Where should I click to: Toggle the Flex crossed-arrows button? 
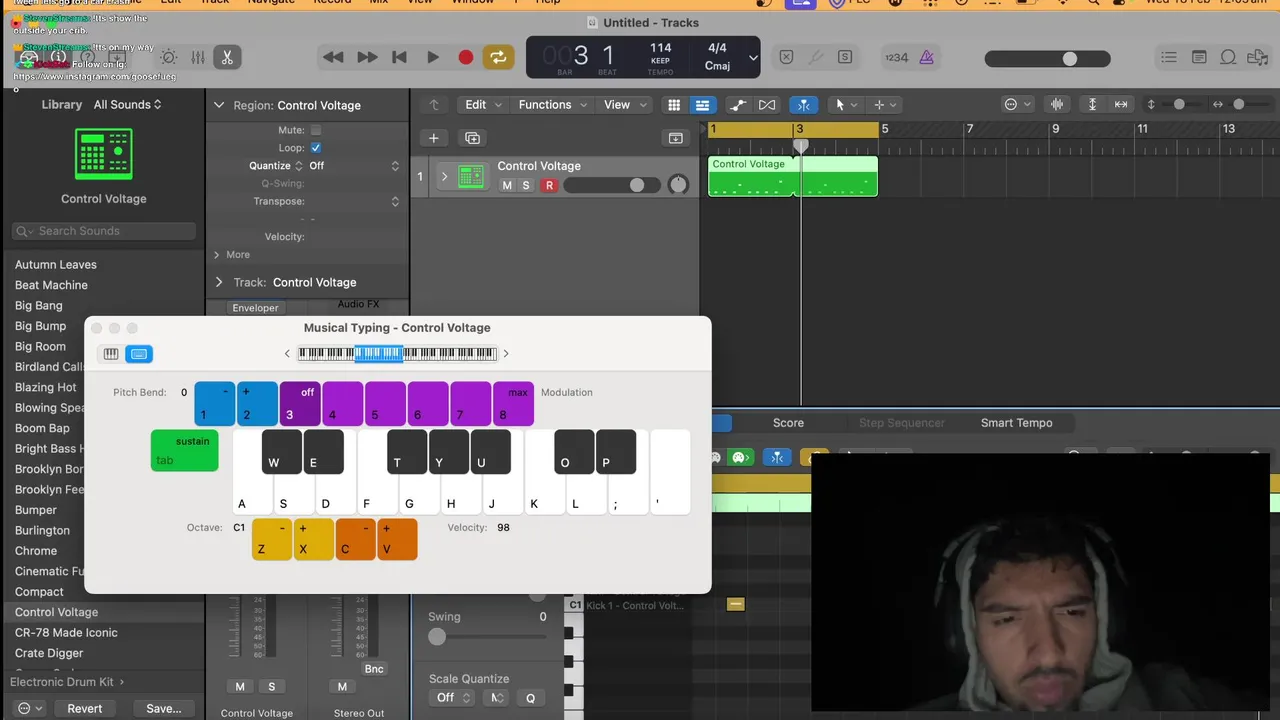click(x=767, y=105)
